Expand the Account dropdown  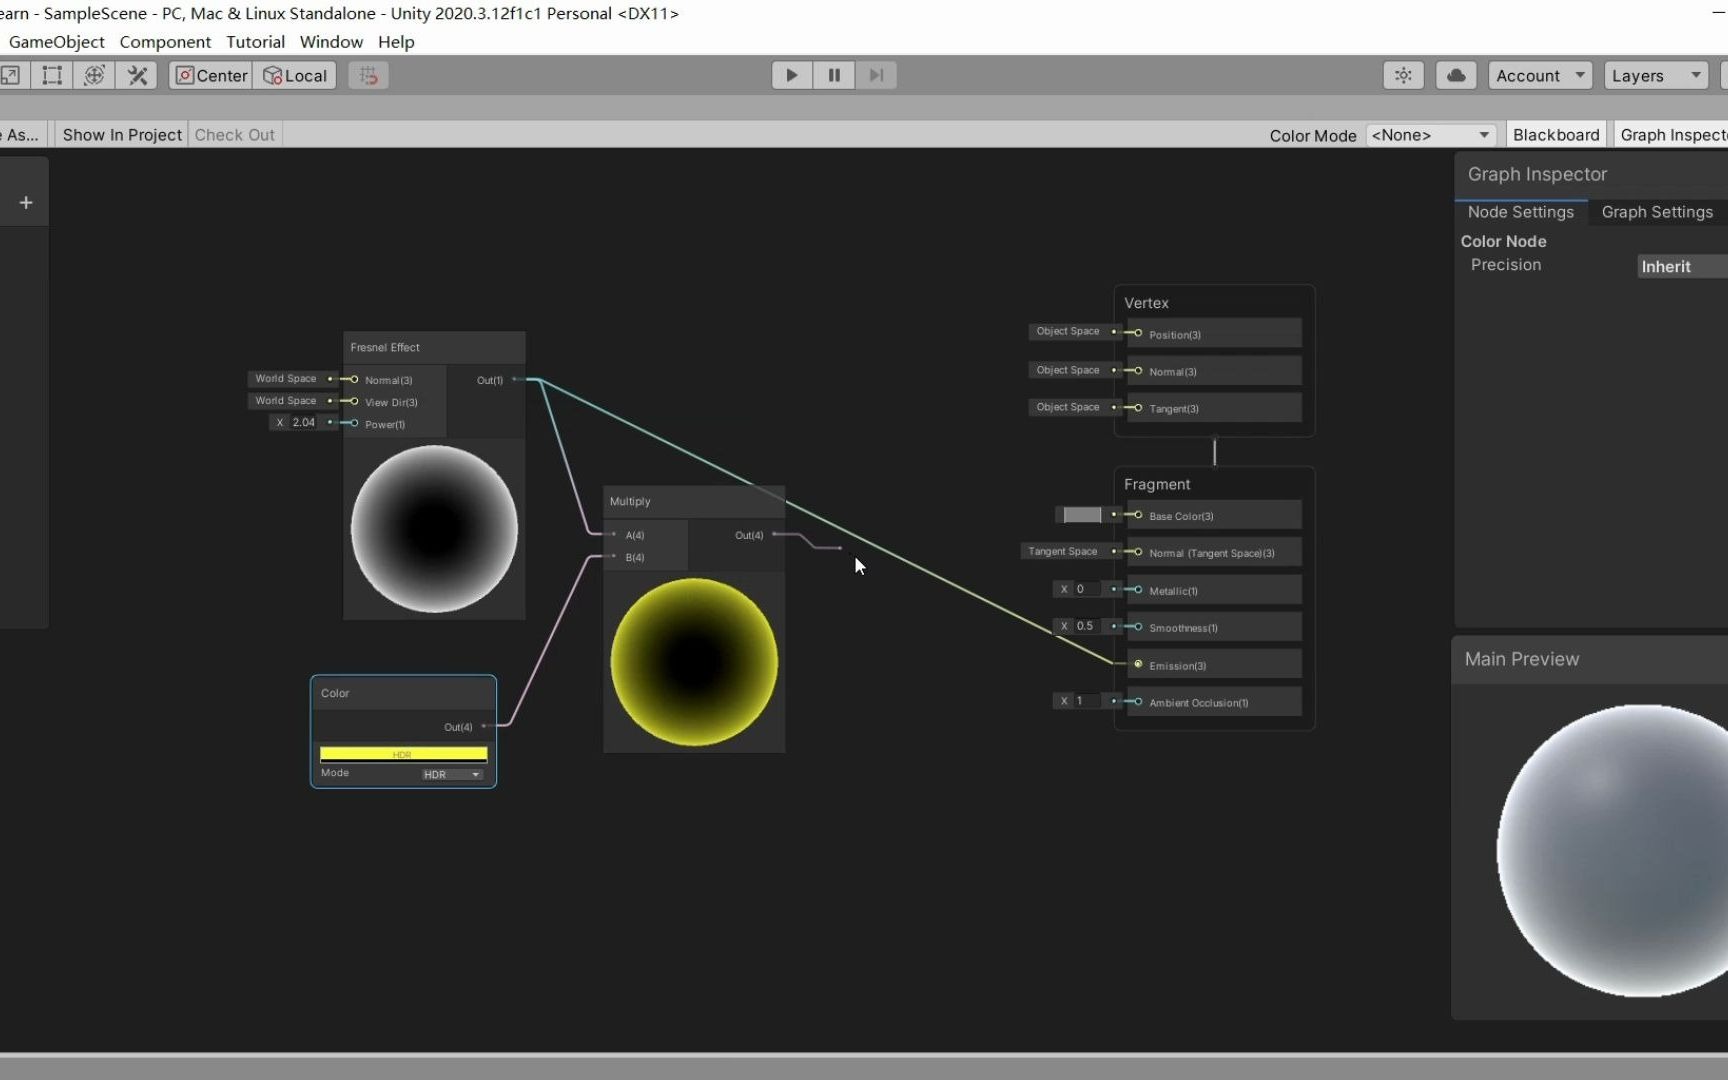pos(1540,75)
